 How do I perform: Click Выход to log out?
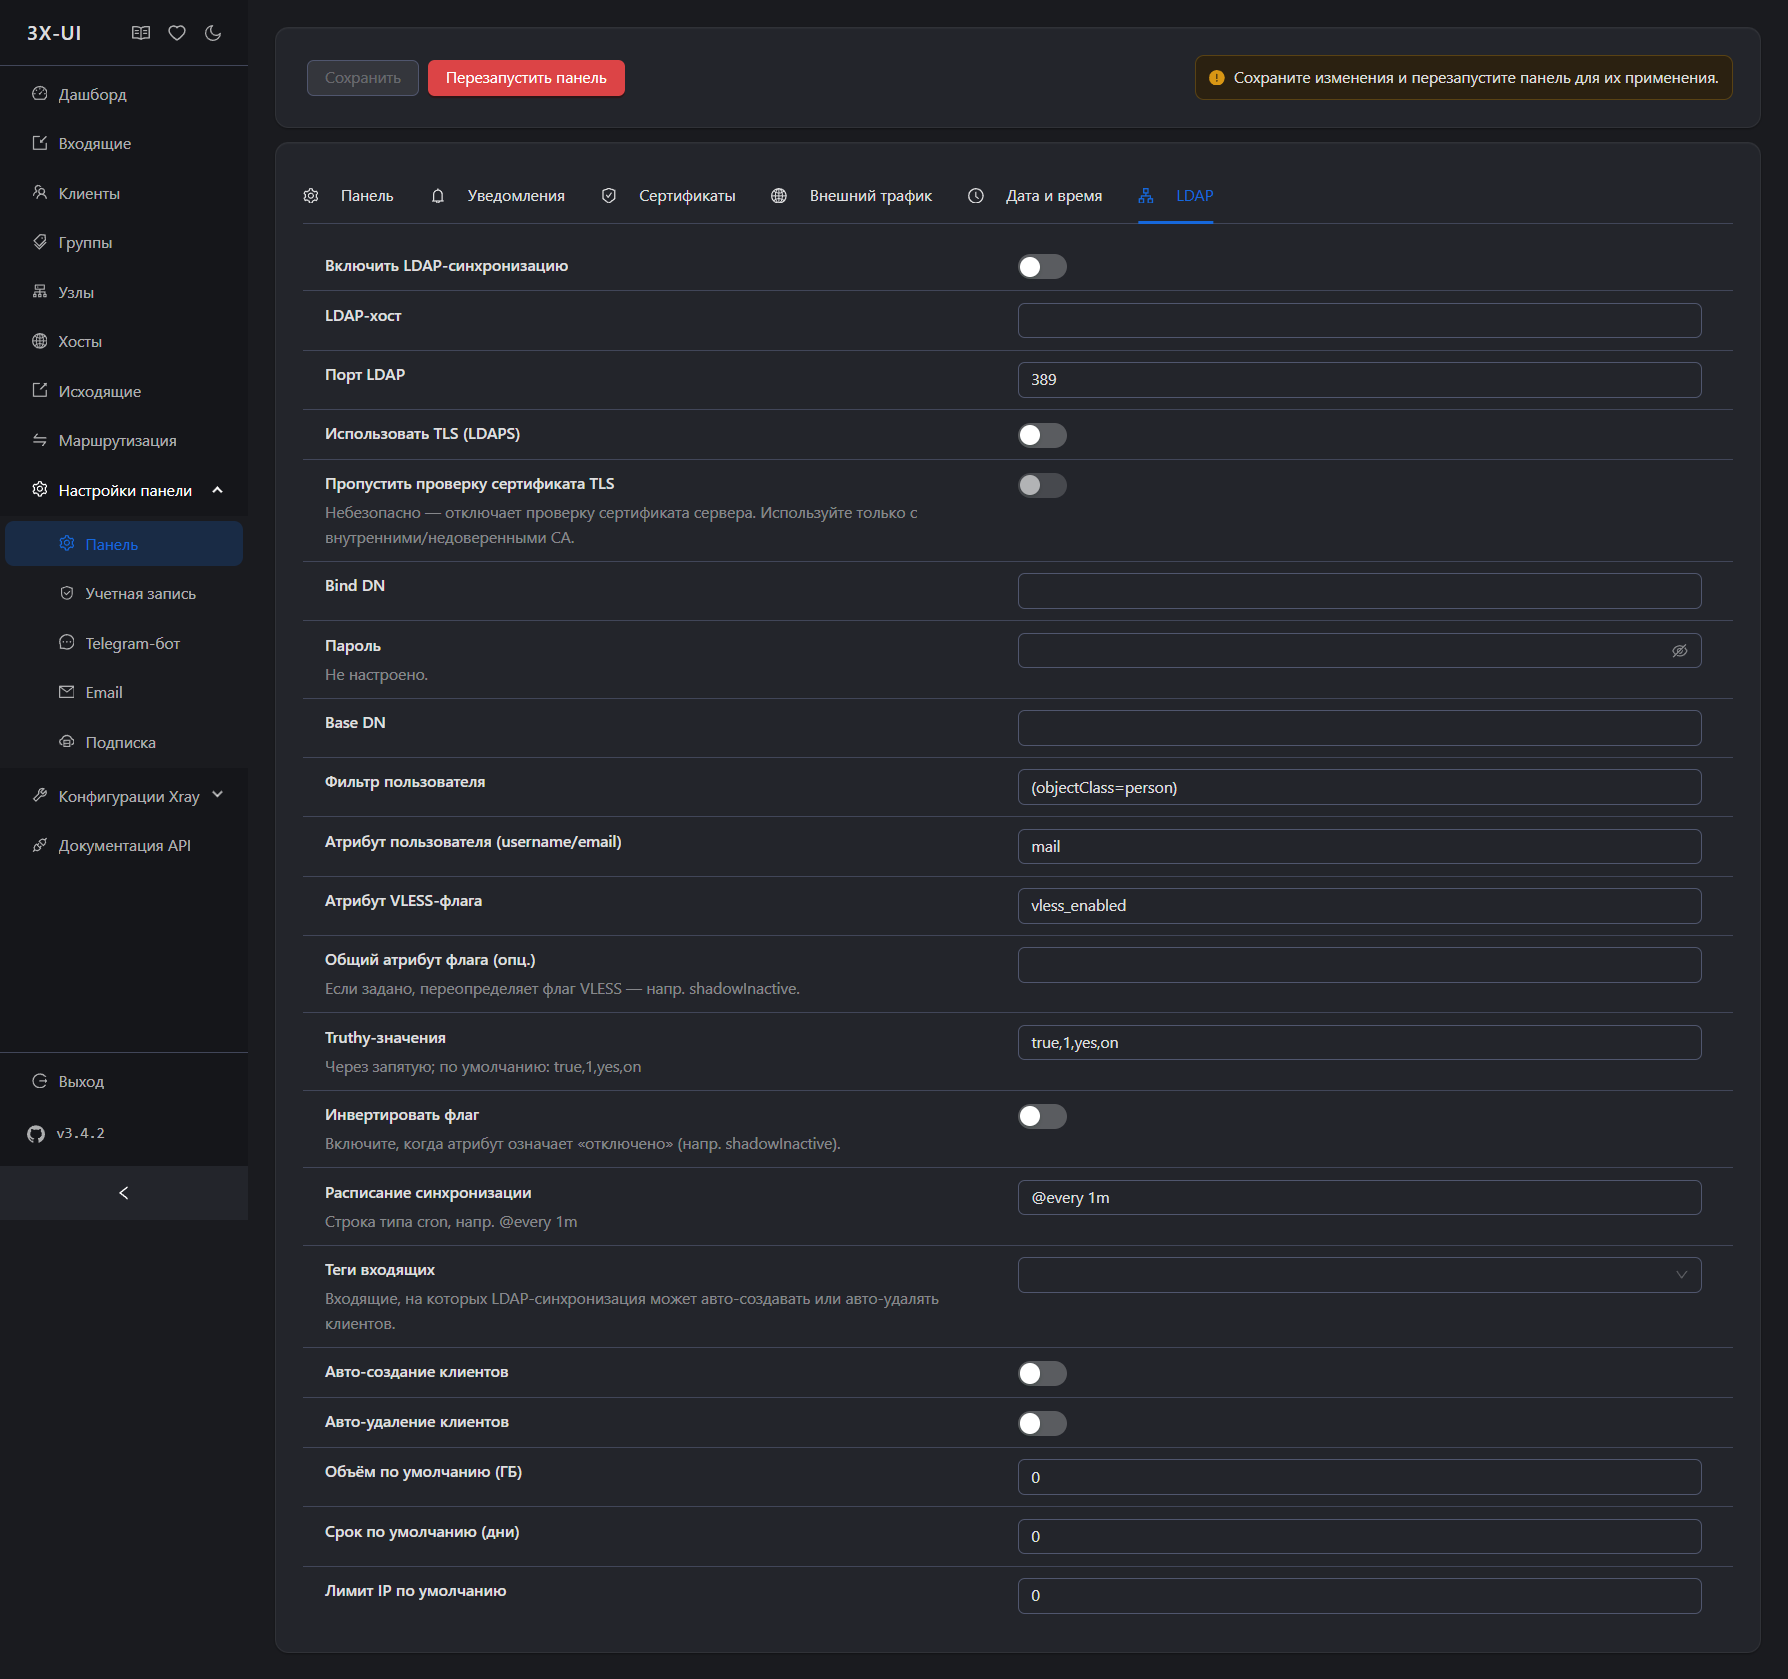click(x=124, y=1081)
